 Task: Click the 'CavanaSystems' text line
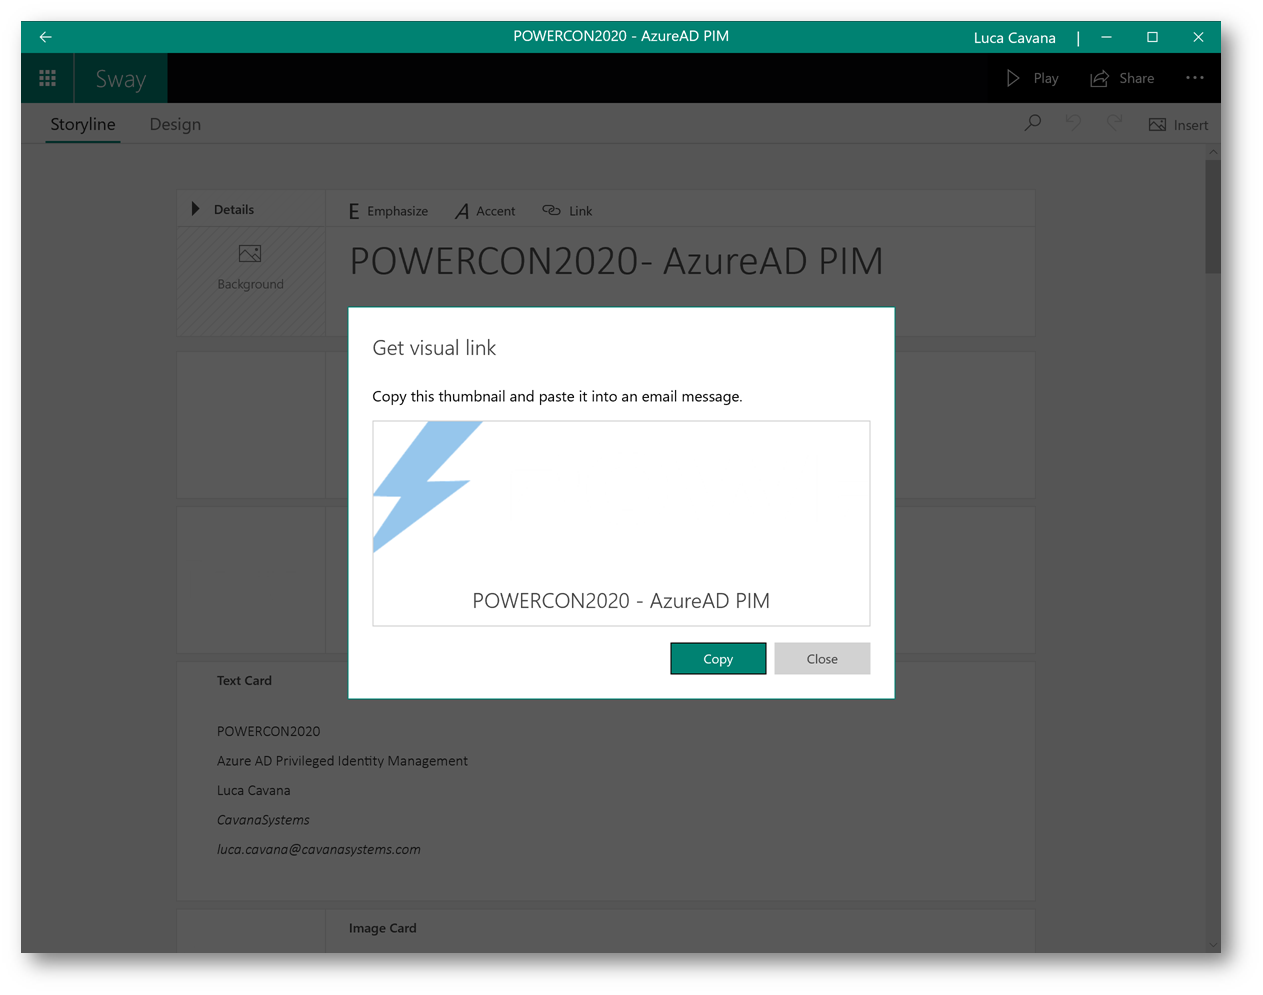tap(263, 820)
